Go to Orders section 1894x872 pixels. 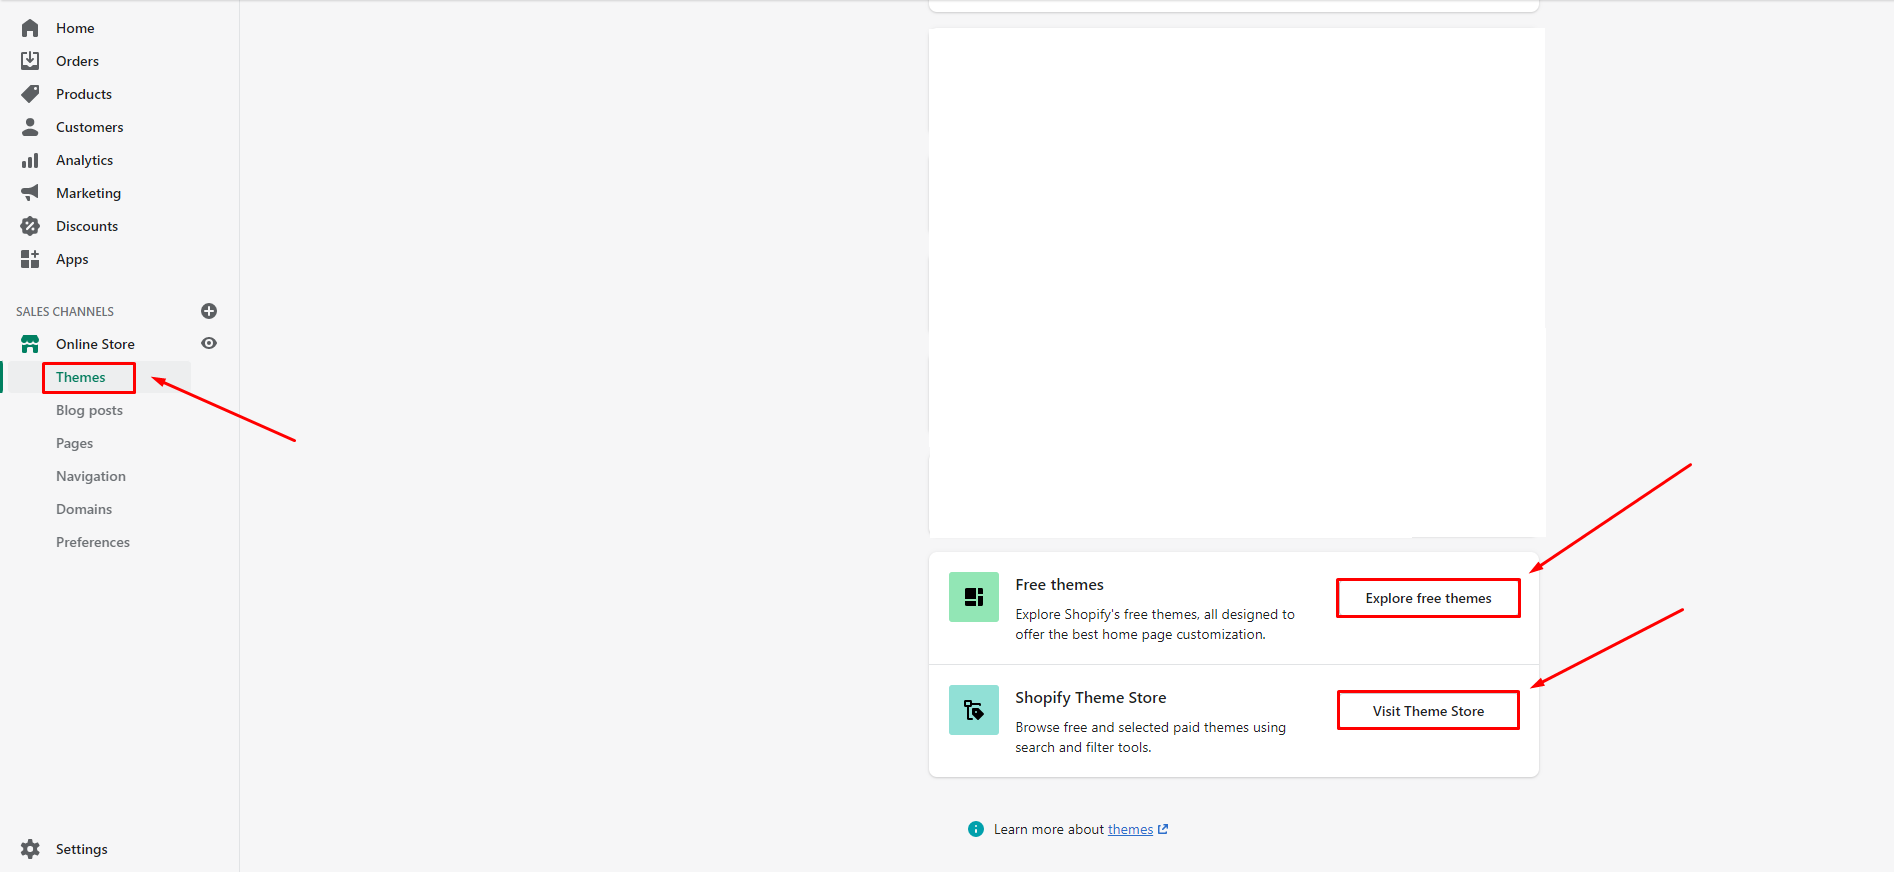(x=77, y=61)
